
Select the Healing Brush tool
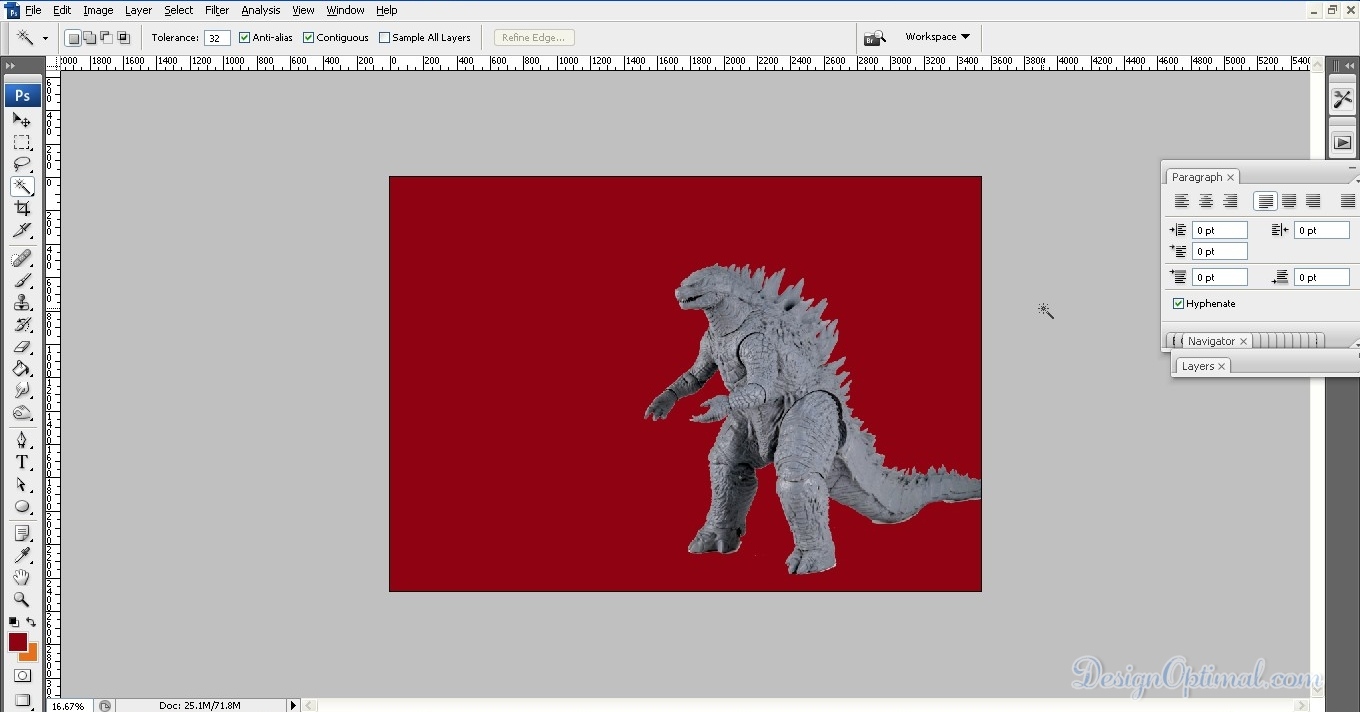pos(22,259)
